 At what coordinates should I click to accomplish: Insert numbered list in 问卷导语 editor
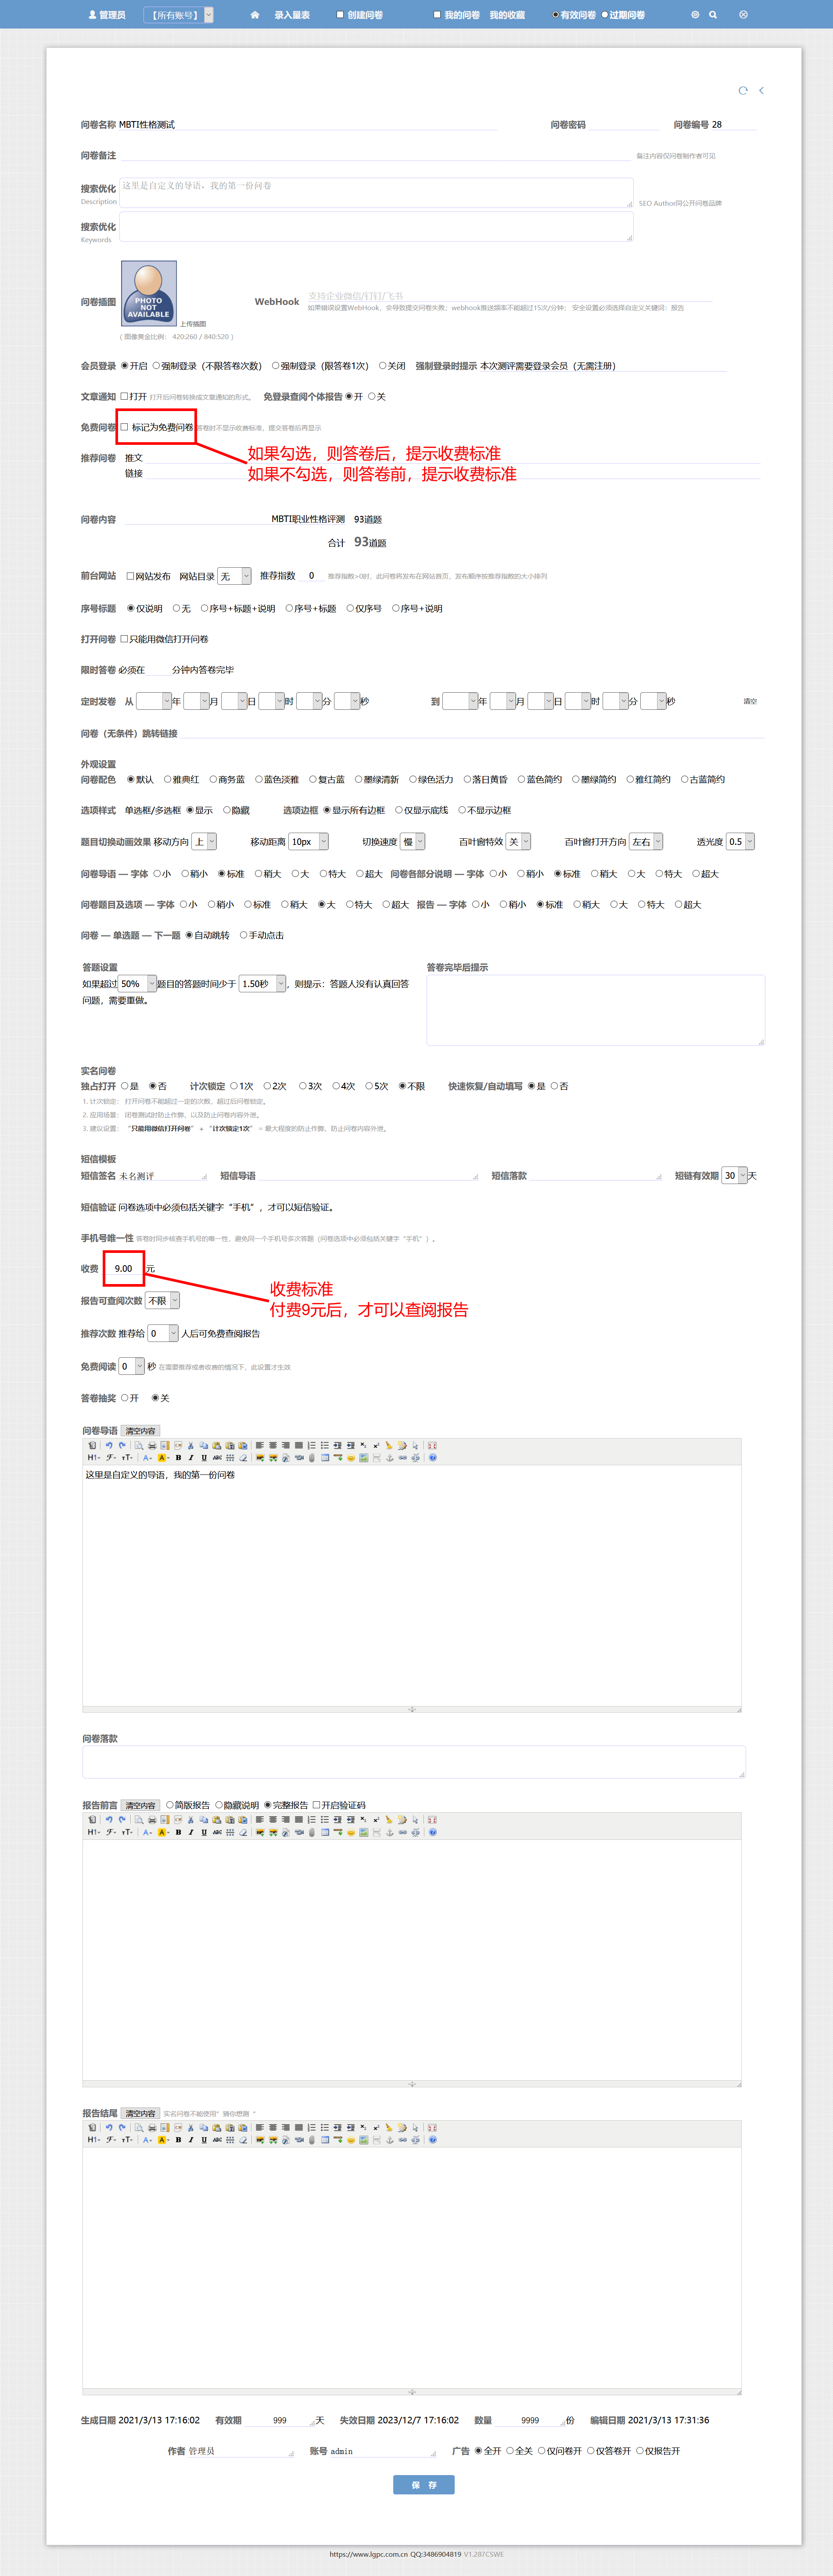tap(312, 1445)
